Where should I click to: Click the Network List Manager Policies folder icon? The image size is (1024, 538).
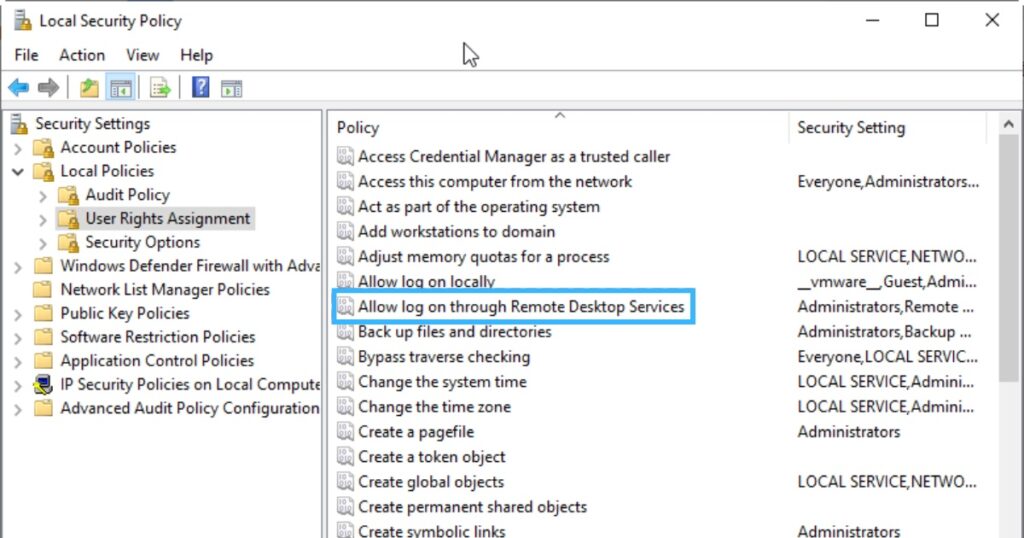[x=43, y=289]
